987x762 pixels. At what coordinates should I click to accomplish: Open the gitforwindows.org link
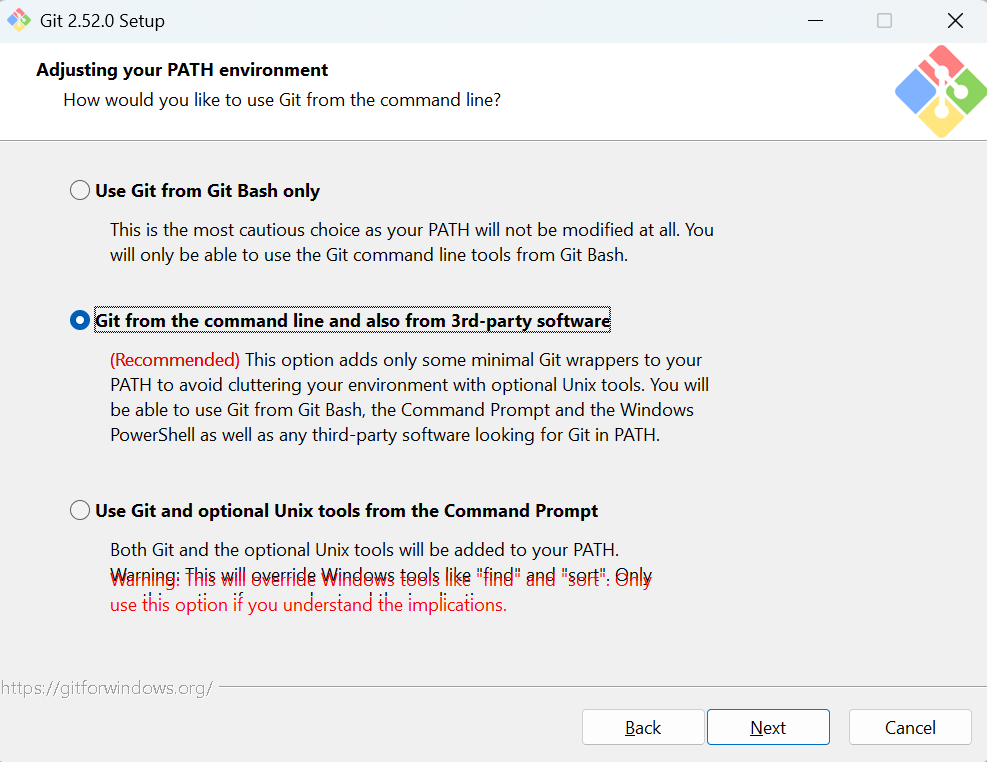pos(107,688)
